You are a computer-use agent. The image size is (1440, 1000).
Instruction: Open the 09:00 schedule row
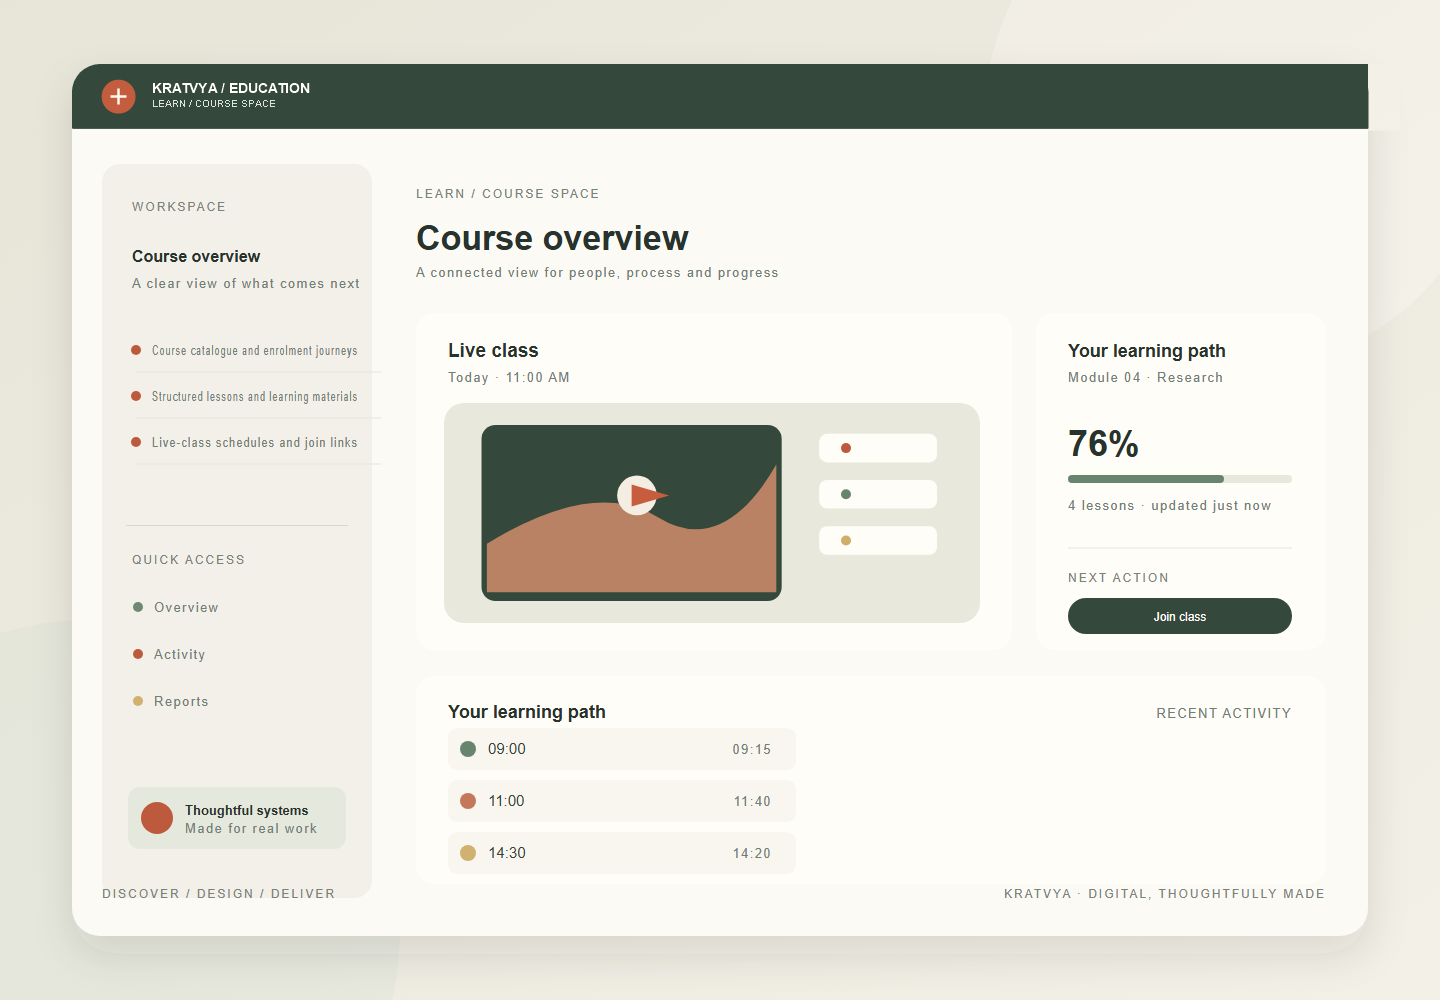coord(622,749)
